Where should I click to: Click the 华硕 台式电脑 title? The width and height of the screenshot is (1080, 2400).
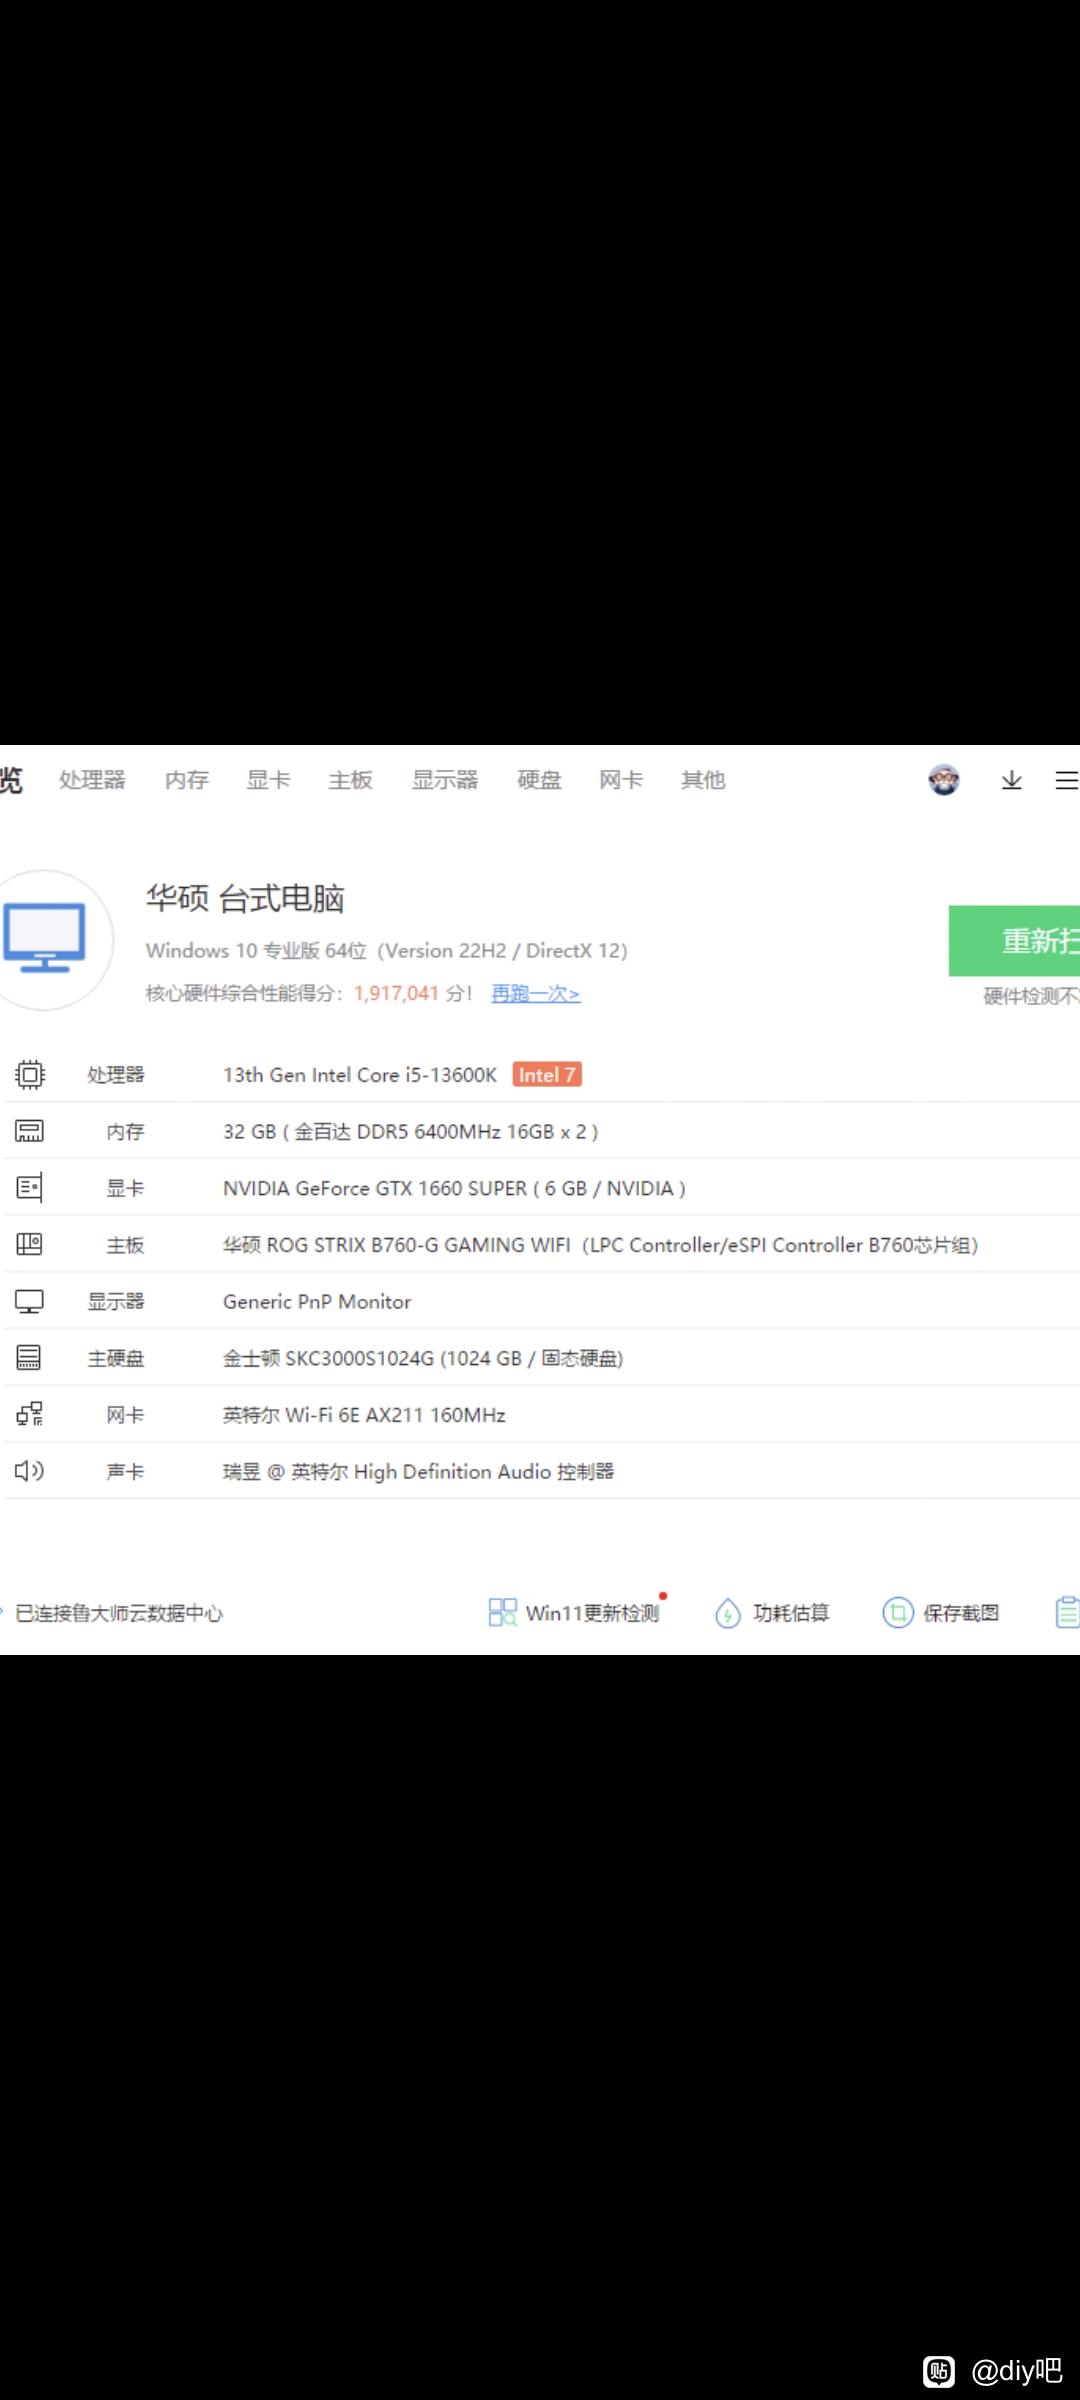tap(245, 898)
